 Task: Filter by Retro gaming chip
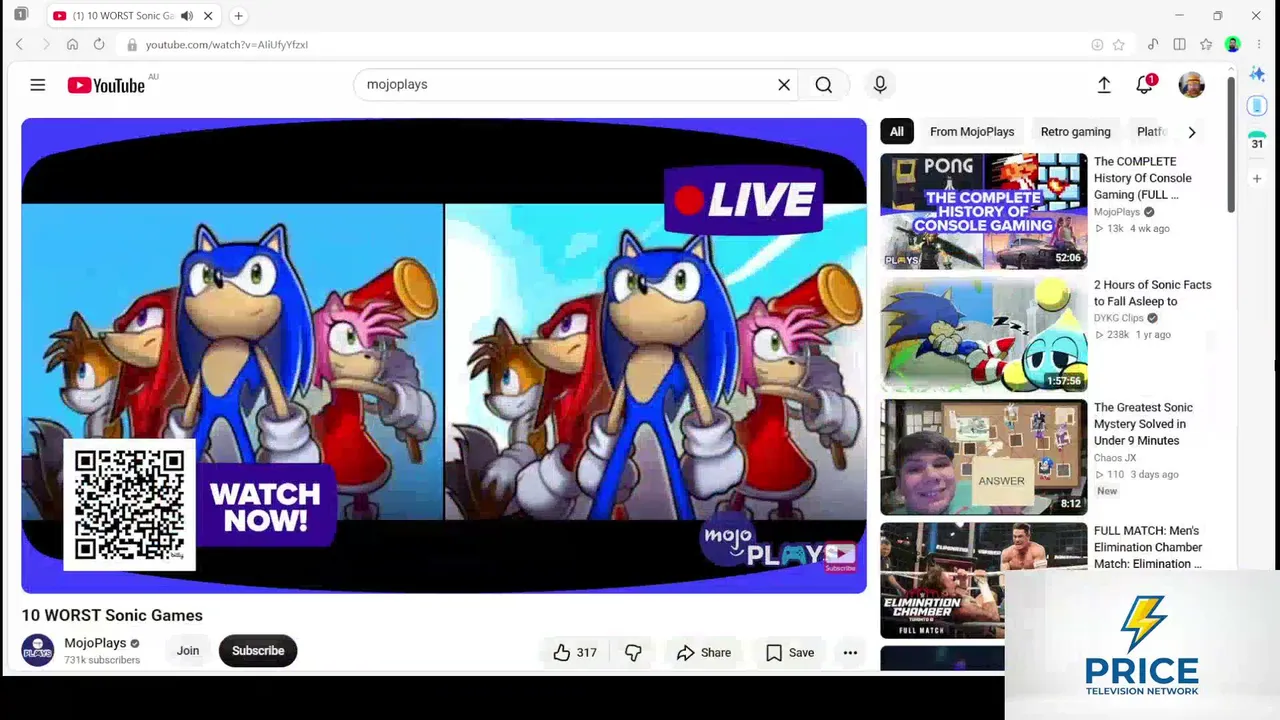[1076, 132]
